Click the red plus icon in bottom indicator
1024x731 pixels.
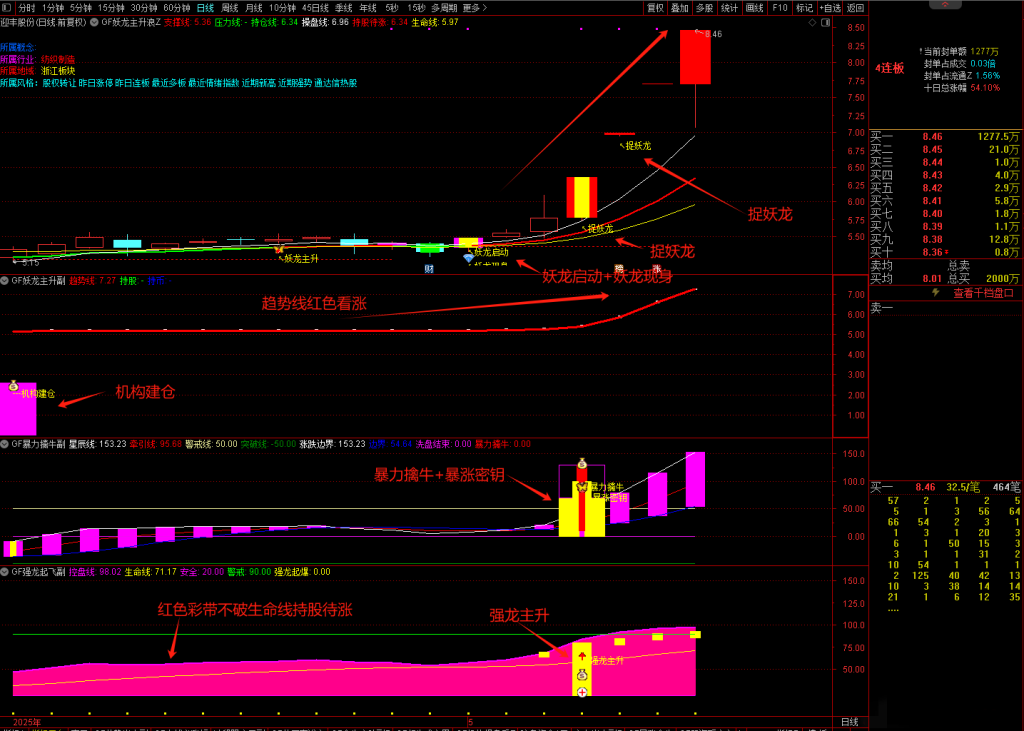click(x=582, y=692)
